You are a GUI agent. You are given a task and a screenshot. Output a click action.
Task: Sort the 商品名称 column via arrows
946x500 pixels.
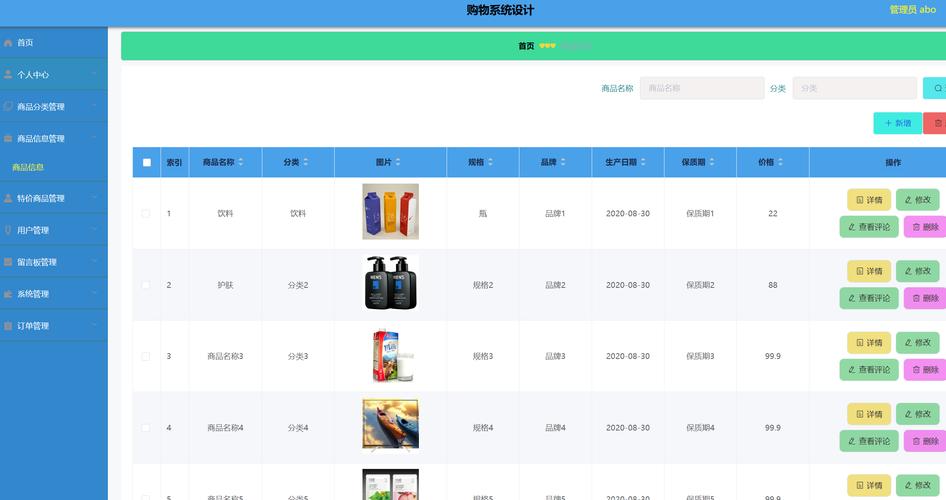(x=242, y=162)
